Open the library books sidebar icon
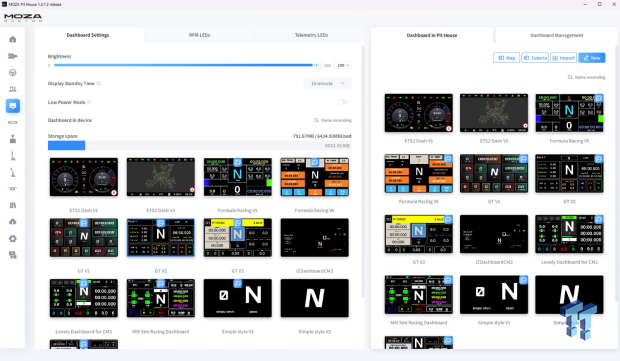This screenshot has width=620, height=361. (x=13, y=205)
